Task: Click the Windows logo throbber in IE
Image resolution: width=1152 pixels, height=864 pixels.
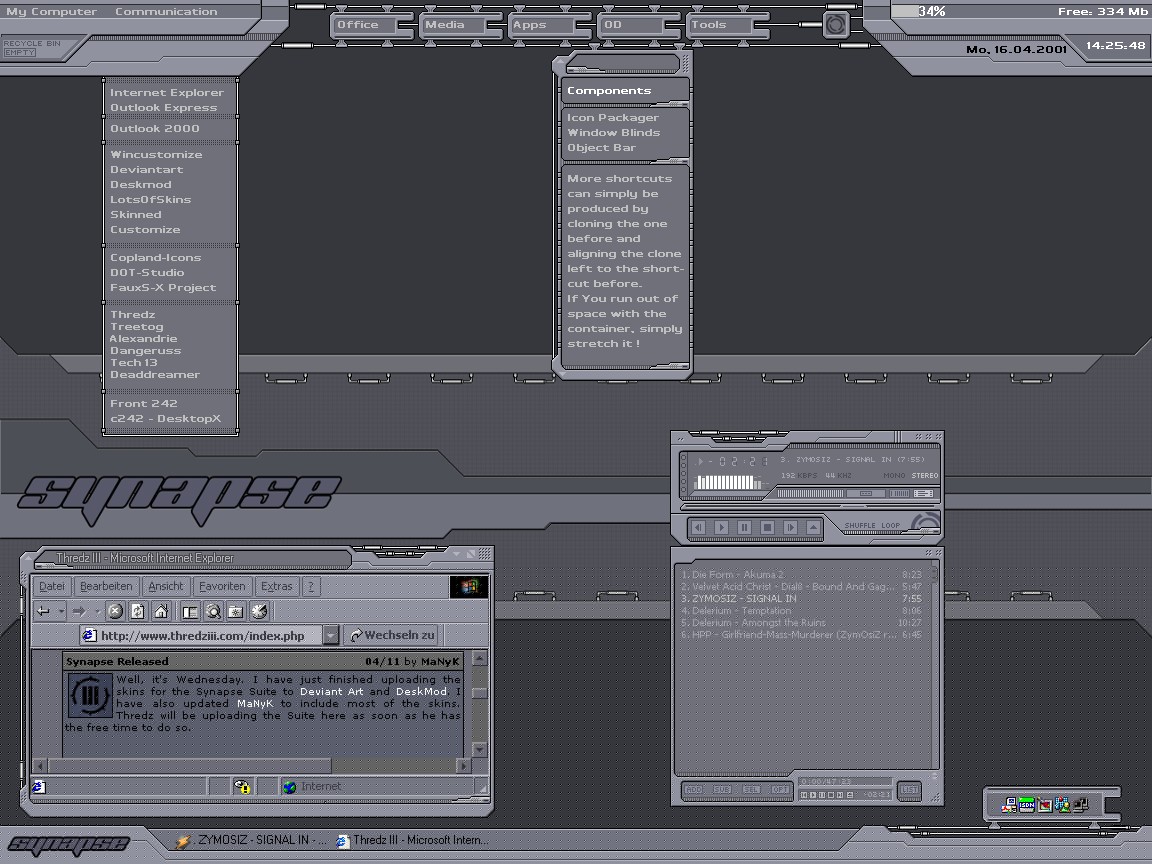Action: (x=469, y=586)
